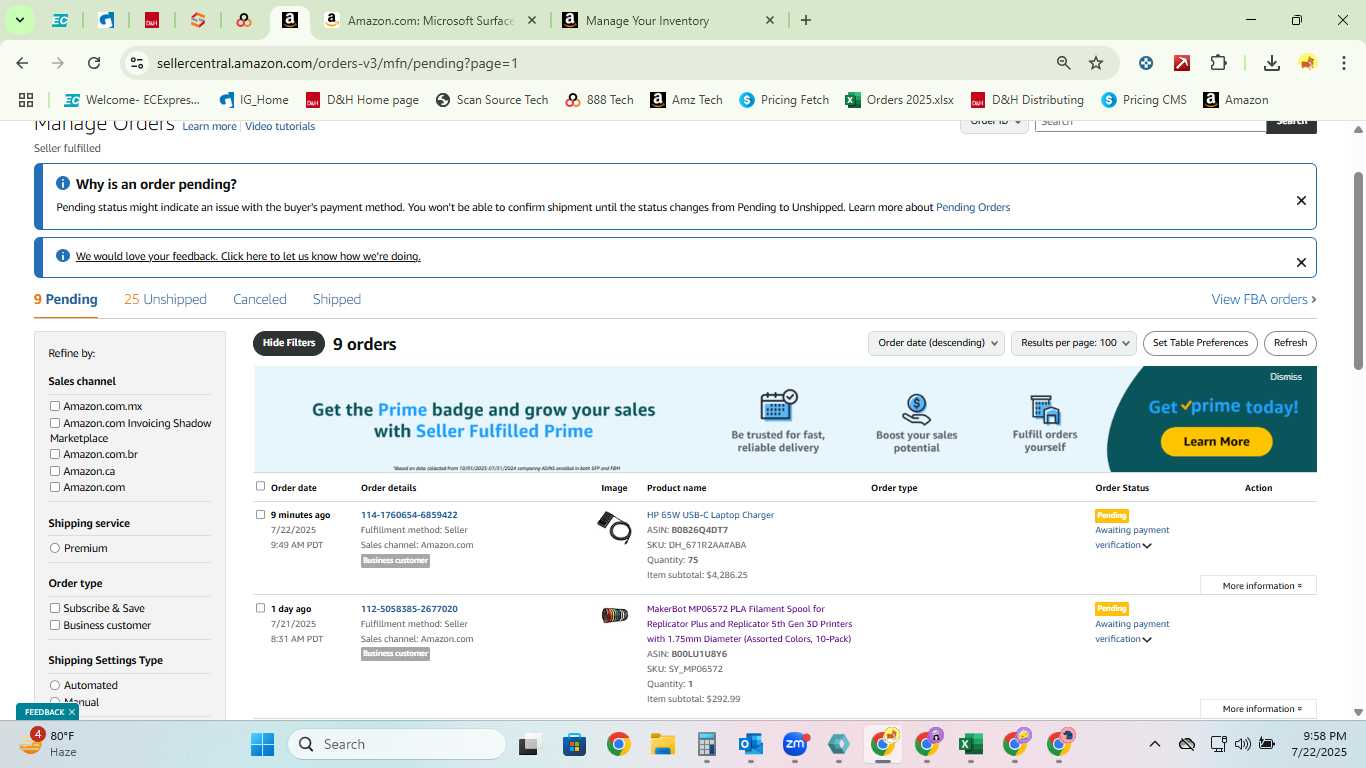Screen dimensions: 1366x768
Task: Open Task View from the taskbar
Action: pyautogui.click(x=530, y=744)
